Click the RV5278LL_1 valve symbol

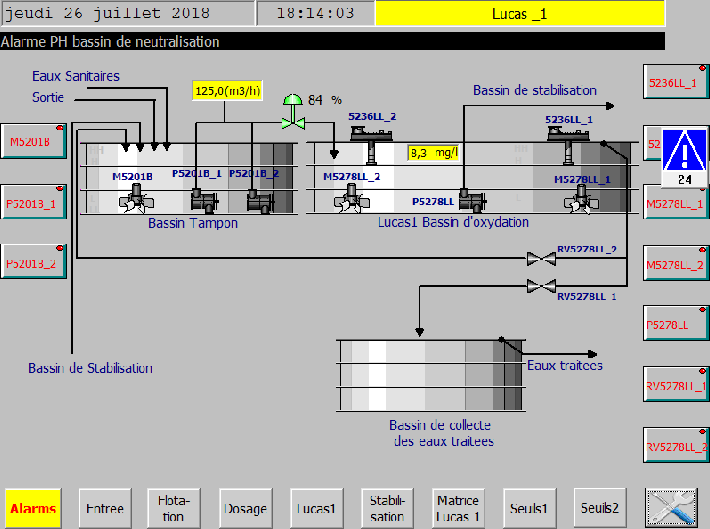(x=542, y=286)
